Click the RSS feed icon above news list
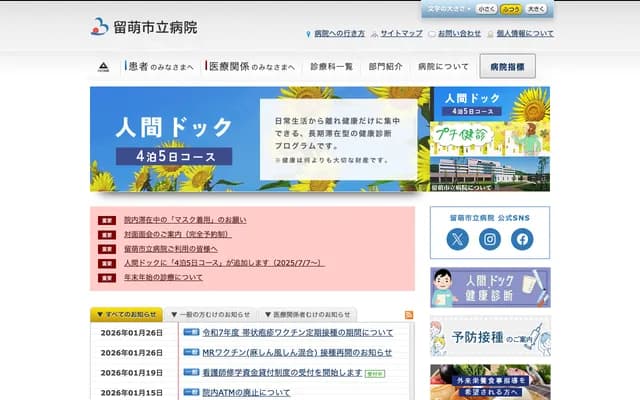The image size is (640, 400). click(409, 314)
